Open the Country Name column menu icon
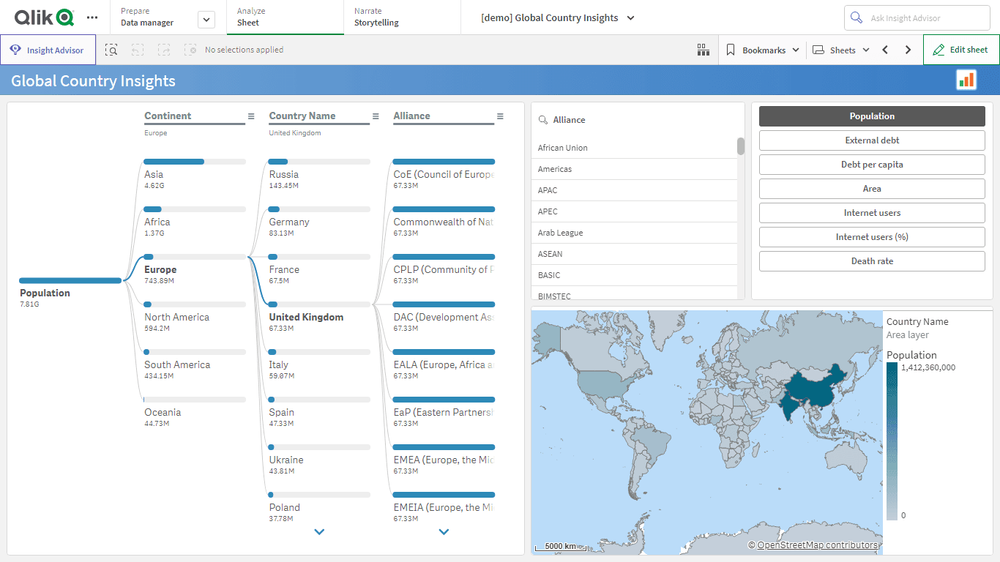 376,117
